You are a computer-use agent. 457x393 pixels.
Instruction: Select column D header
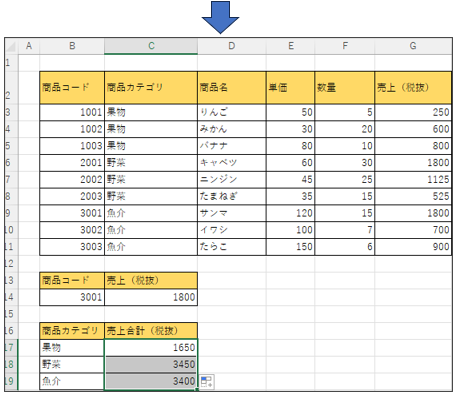tap(232, 46)
